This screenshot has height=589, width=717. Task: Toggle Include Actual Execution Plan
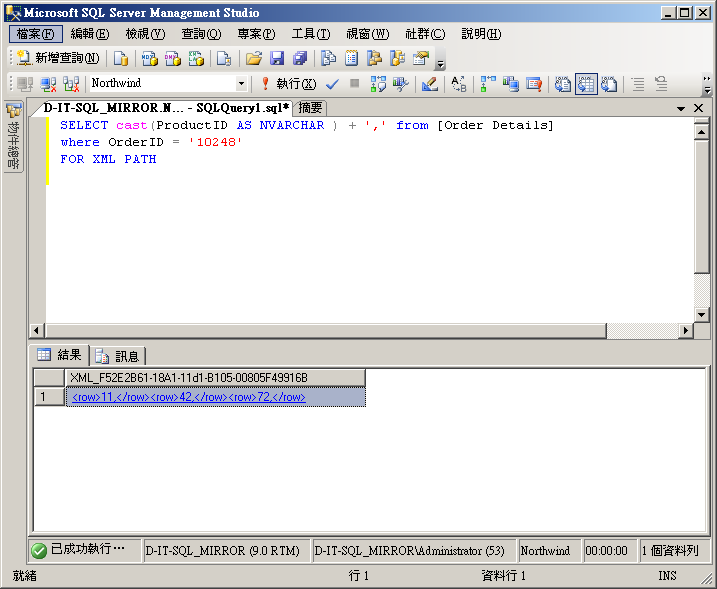[488, 84]
